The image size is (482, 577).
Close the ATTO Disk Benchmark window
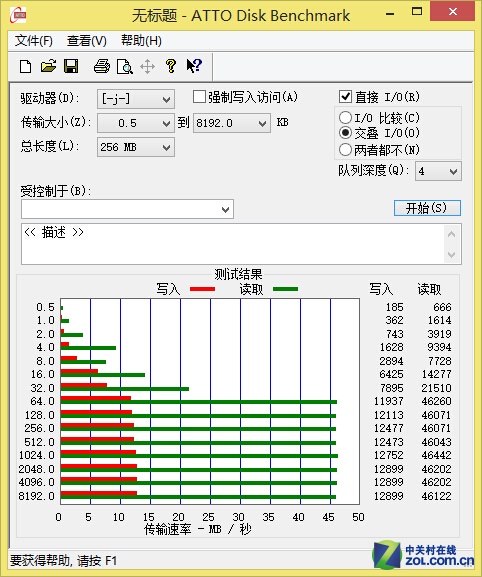click(453, 12)
